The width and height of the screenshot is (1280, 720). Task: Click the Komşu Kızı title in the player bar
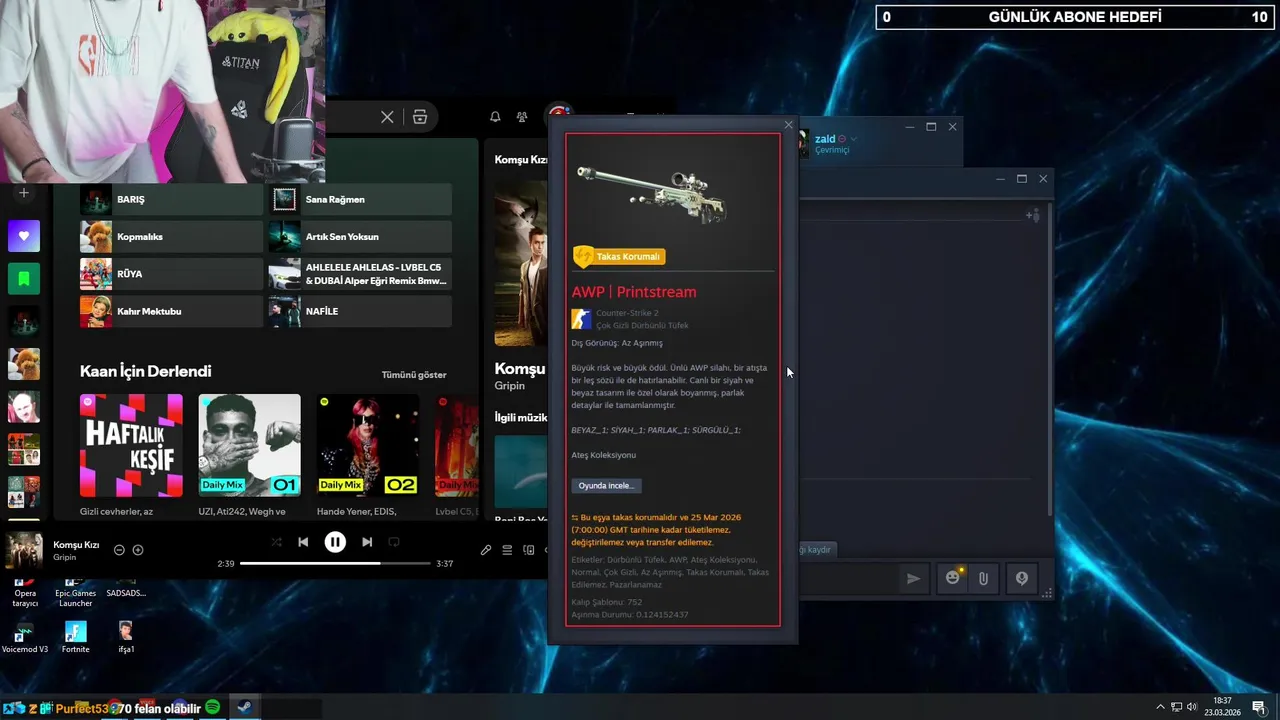click(x=76, y=545)
